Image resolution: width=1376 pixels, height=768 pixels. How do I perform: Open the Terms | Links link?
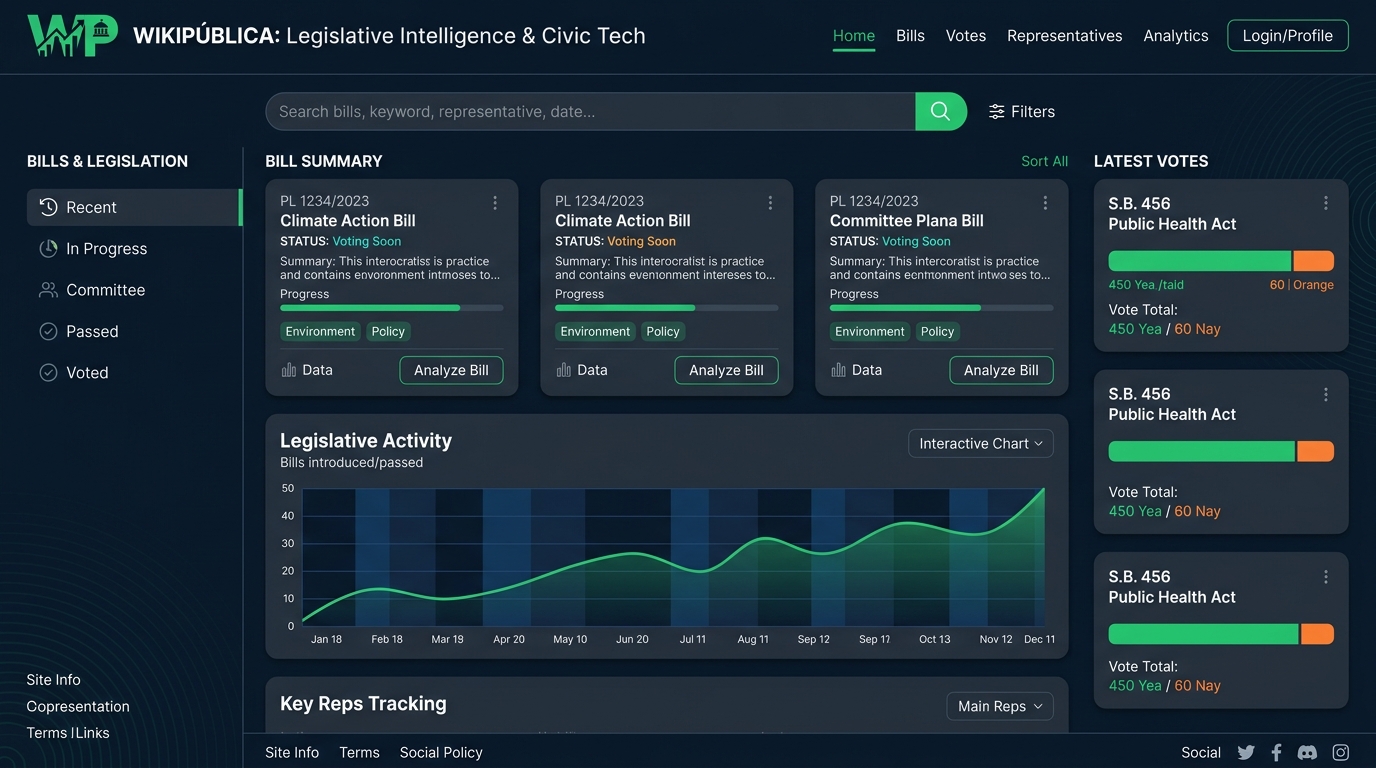pyautogui.click(x=68, y=733)
